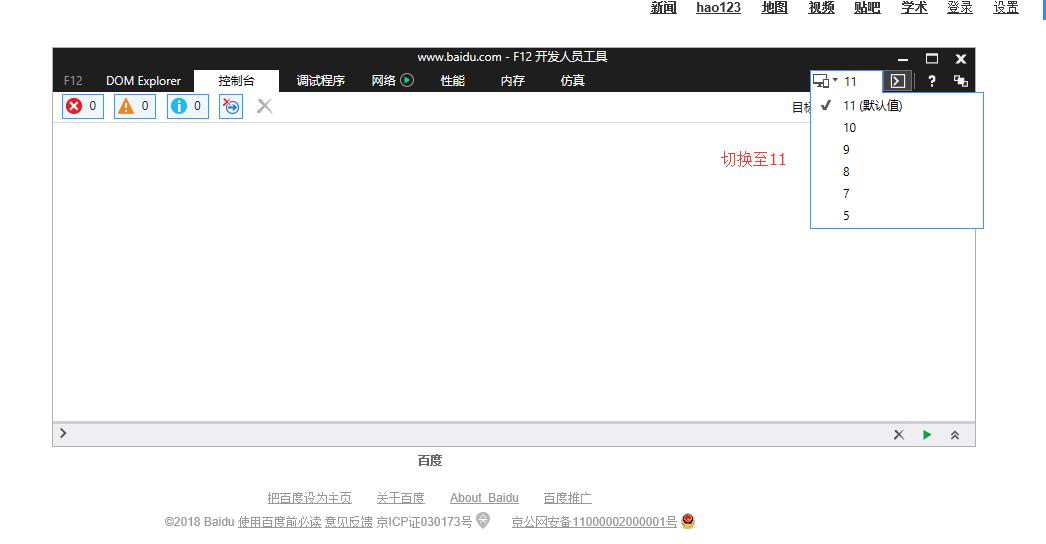Image resolution: width=1046 pixels, height=544 pixels.
Task: Open F12 tools help question mark
Action: [x=932, y=81]
